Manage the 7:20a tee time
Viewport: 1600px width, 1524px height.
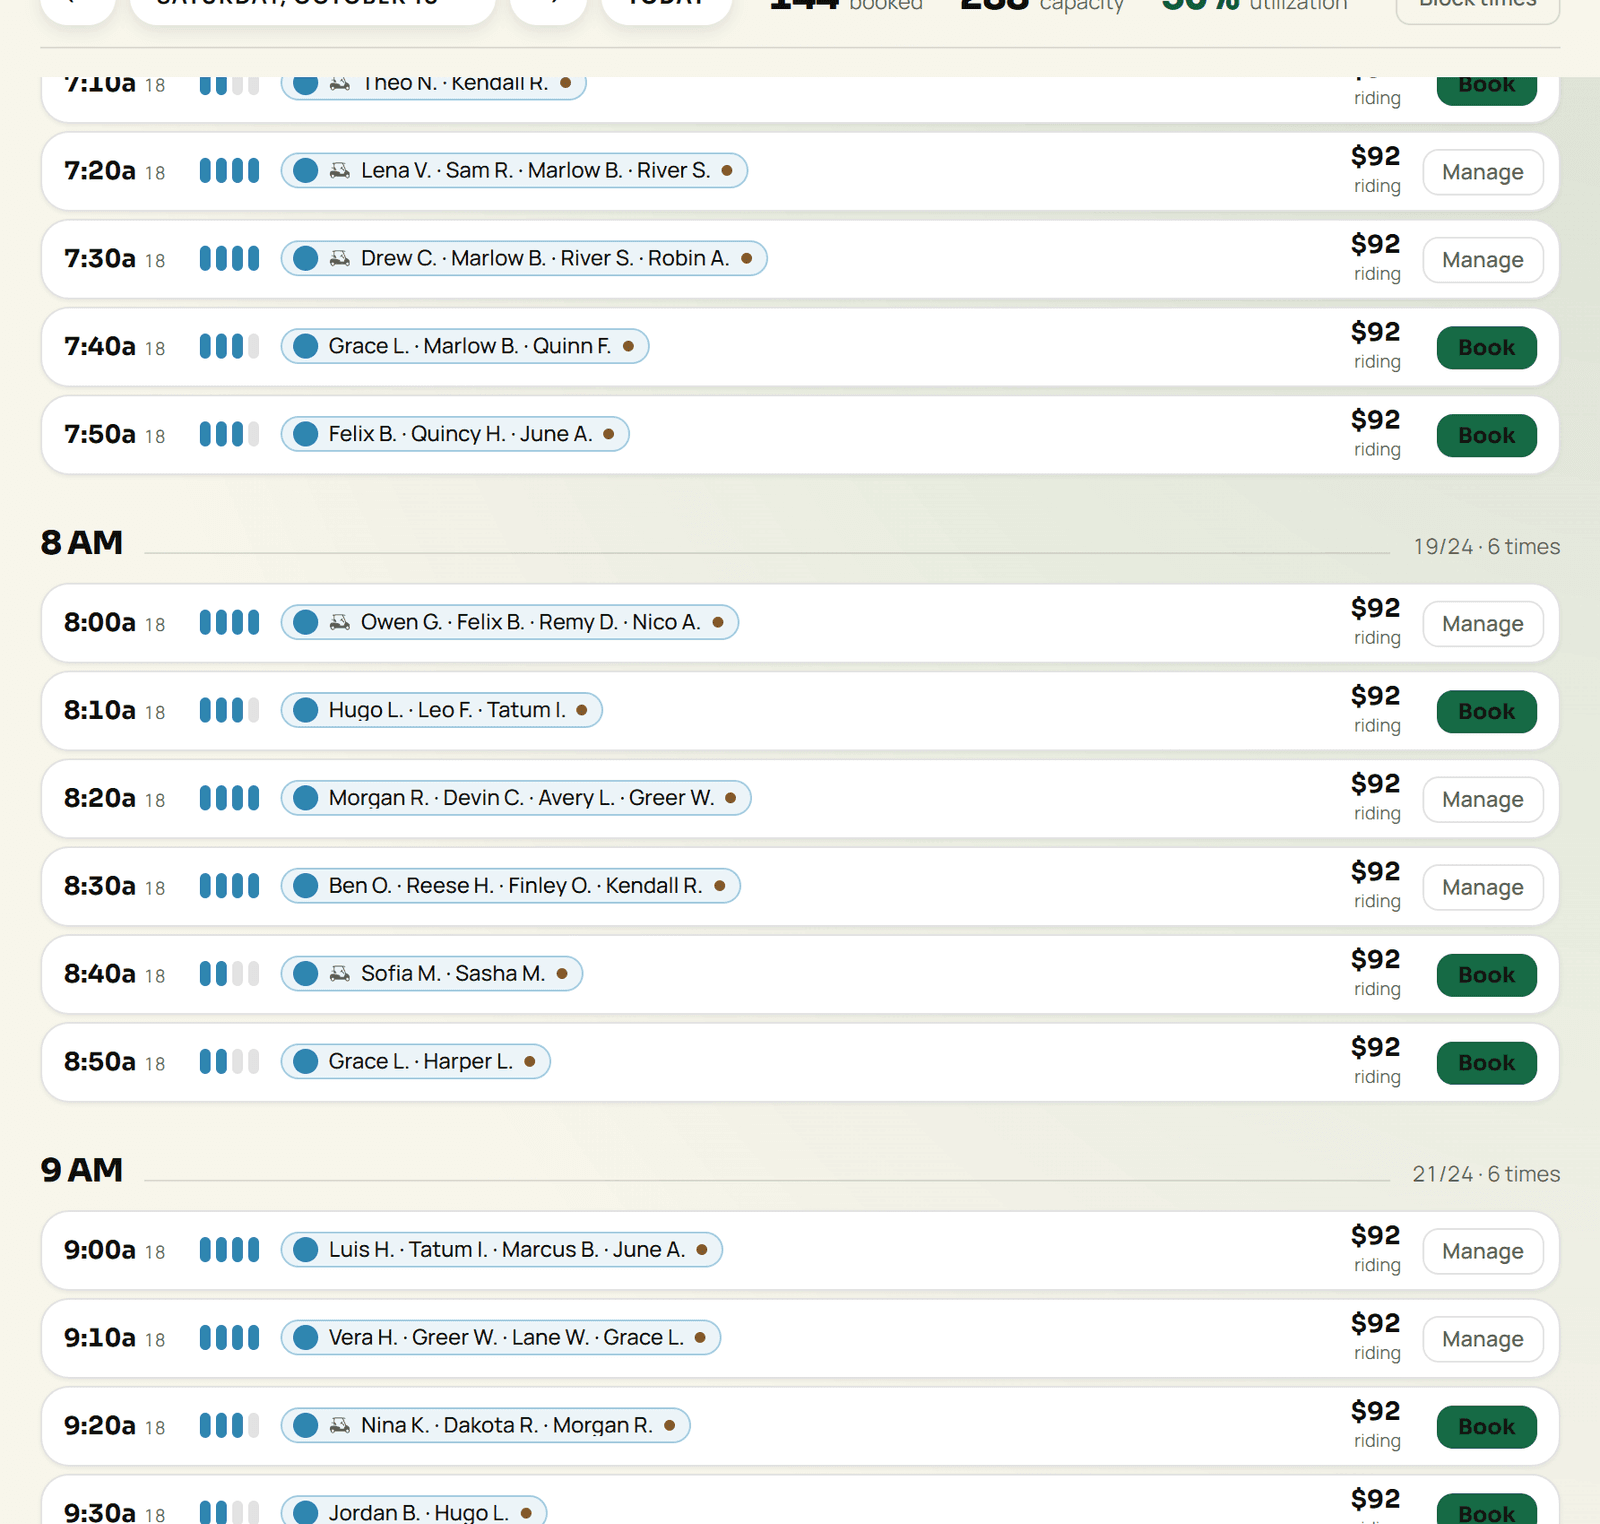pos(1482,172)
